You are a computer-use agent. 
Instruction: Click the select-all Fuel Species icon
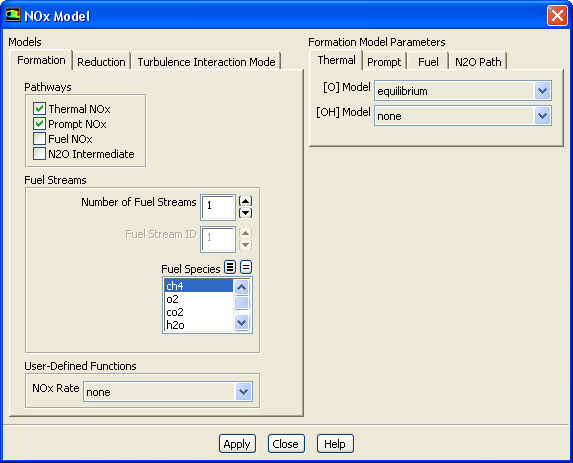click(230, 267)
